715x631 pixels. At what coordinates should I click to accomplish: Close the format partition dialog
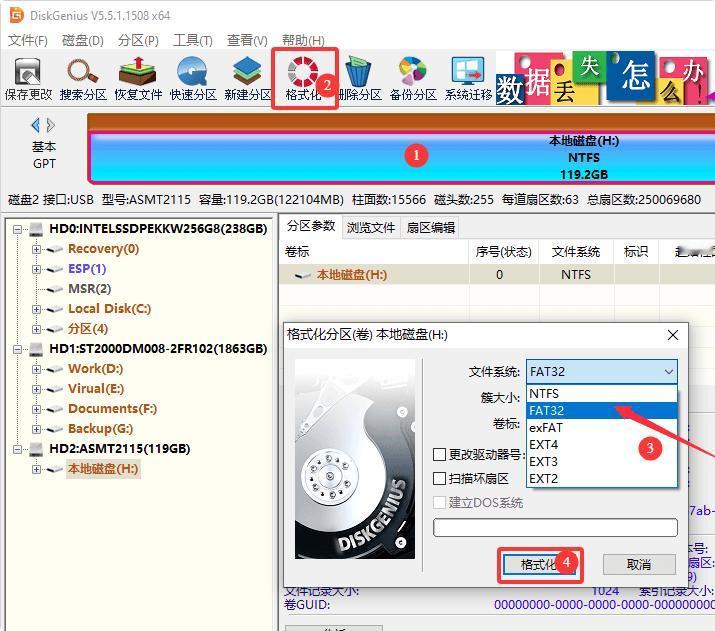click(x=673, y=335)
